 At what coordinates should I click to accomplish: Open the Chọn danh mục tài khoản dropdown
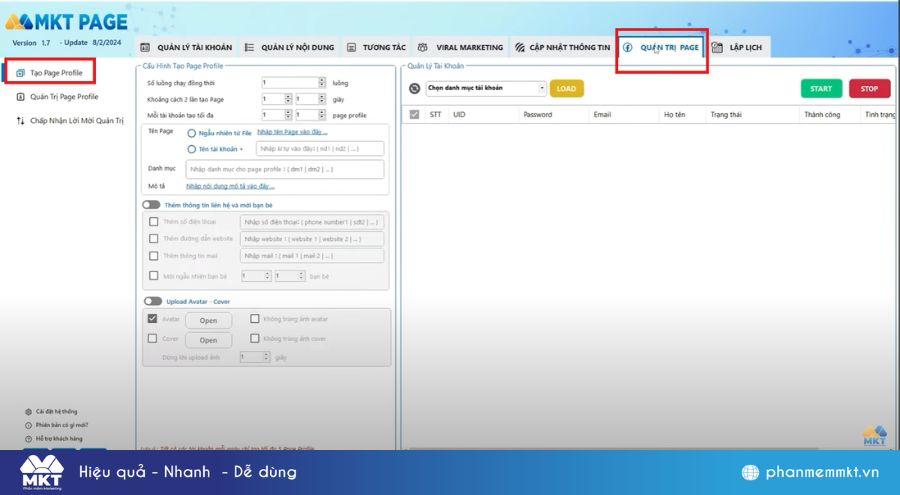click(x=486, y=88)
